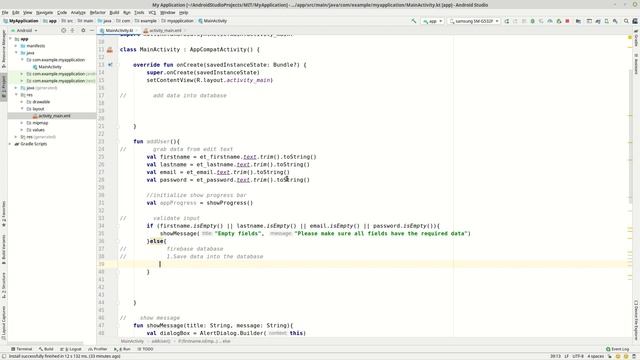This screenshot has height=360, width=640.
Task: Collapse the res folder
Action: click(16, 95)
